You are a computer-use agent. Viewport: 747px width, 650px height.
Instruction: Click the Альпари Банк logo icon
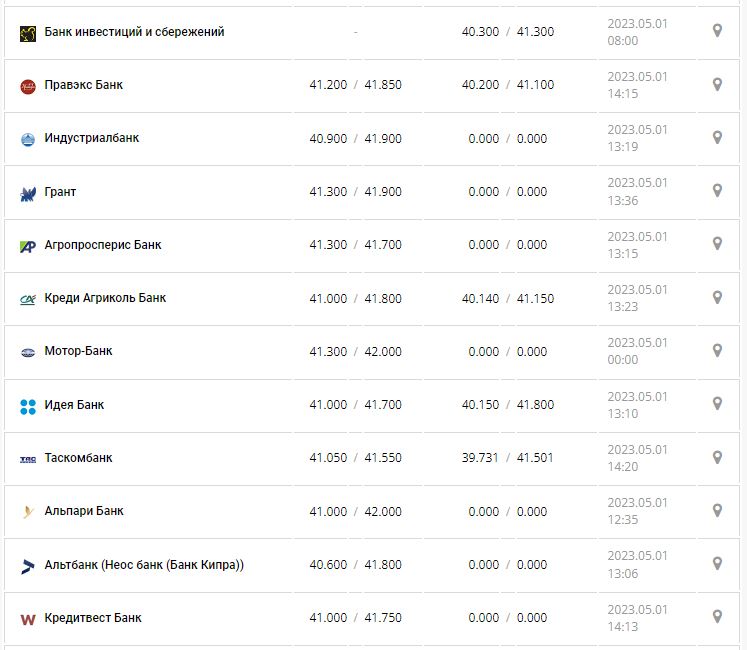[28, 512]
